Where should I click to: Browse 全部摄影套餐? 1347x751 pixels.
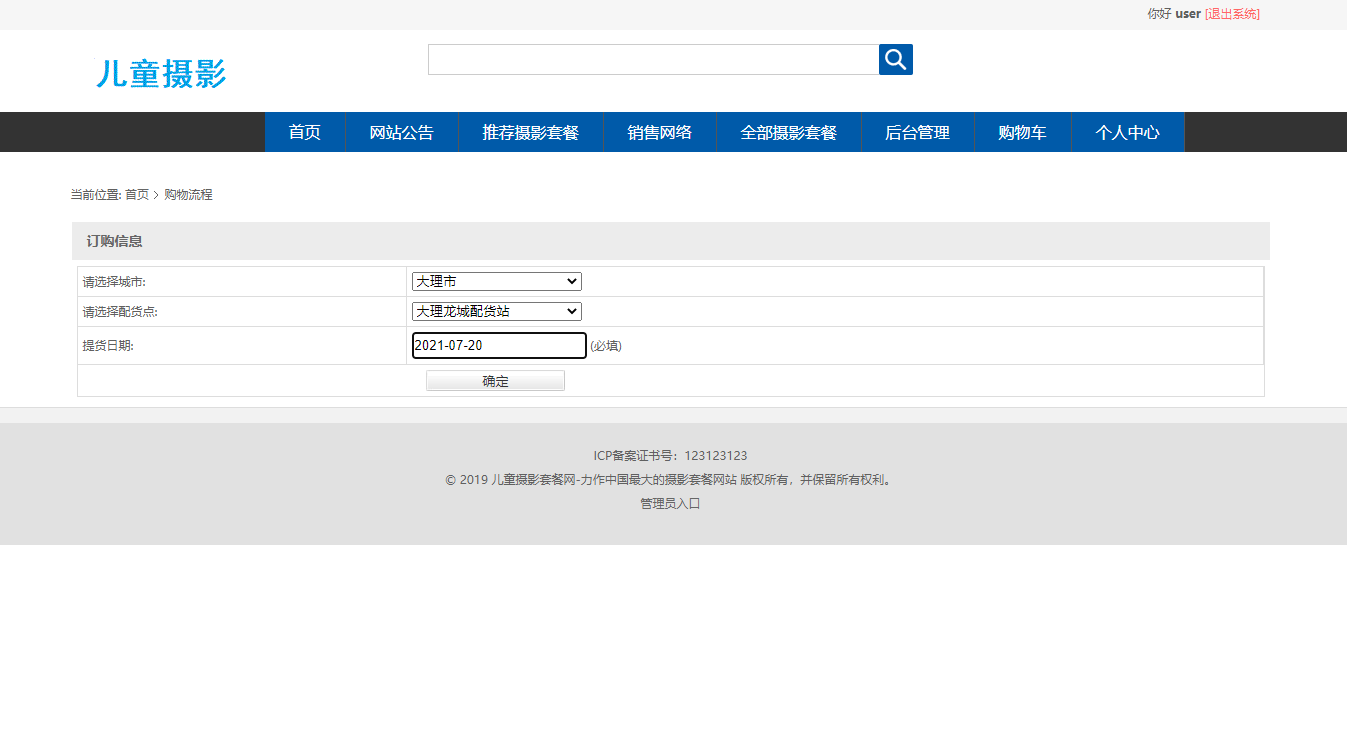coord(788,131)
